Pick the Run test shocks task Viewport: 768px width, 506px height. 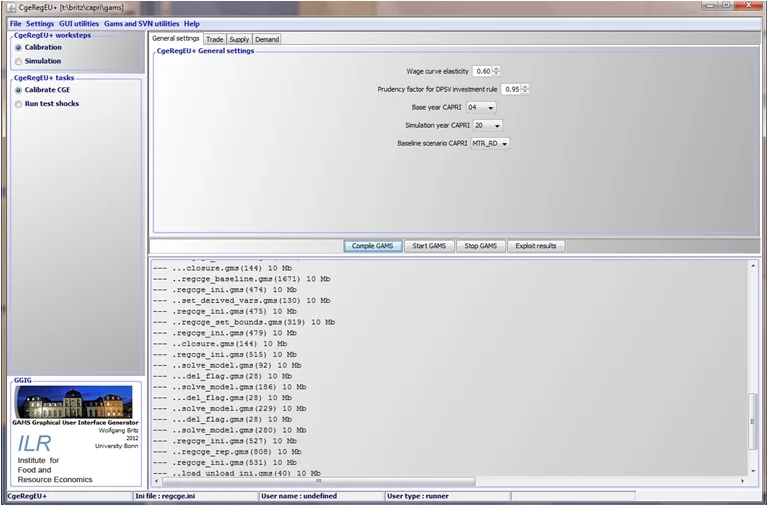click(18, 104)
